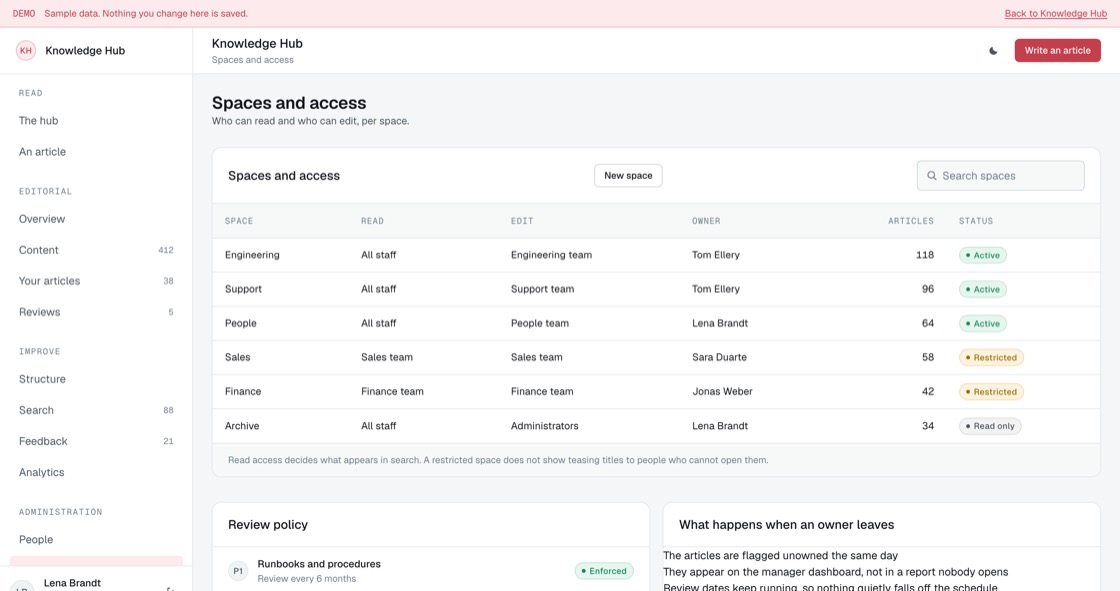The height and width of the screenshot is (591, 1120).
Task: Click the Active badge in People row
Action: 983,324
